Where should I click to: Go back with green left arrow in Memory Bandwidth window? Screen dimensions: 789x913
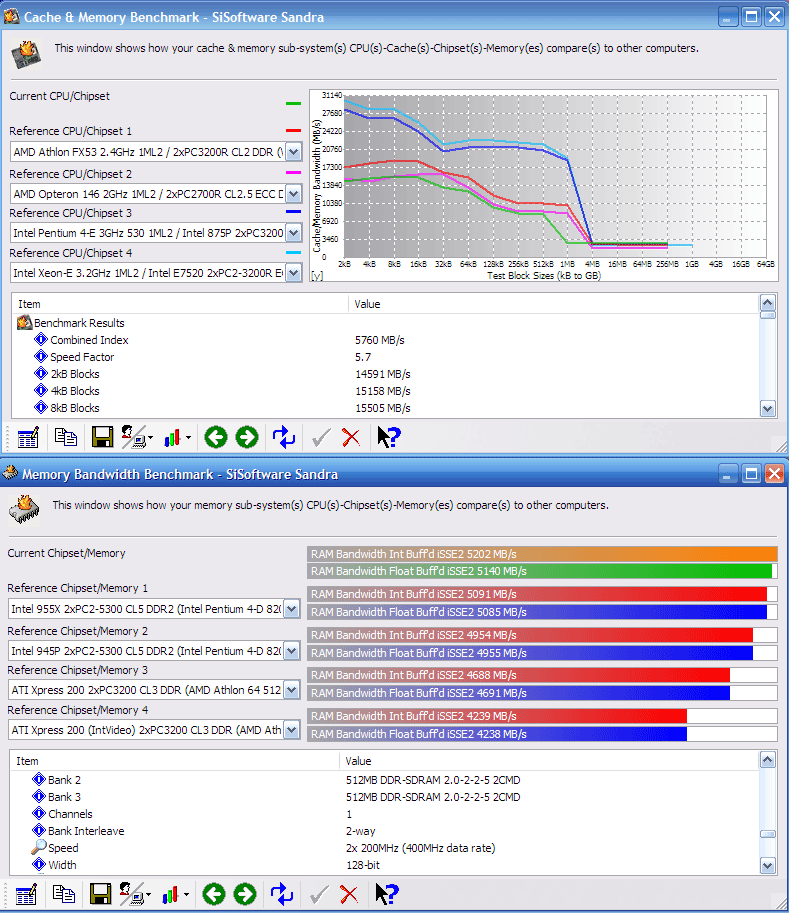[214, 894]
